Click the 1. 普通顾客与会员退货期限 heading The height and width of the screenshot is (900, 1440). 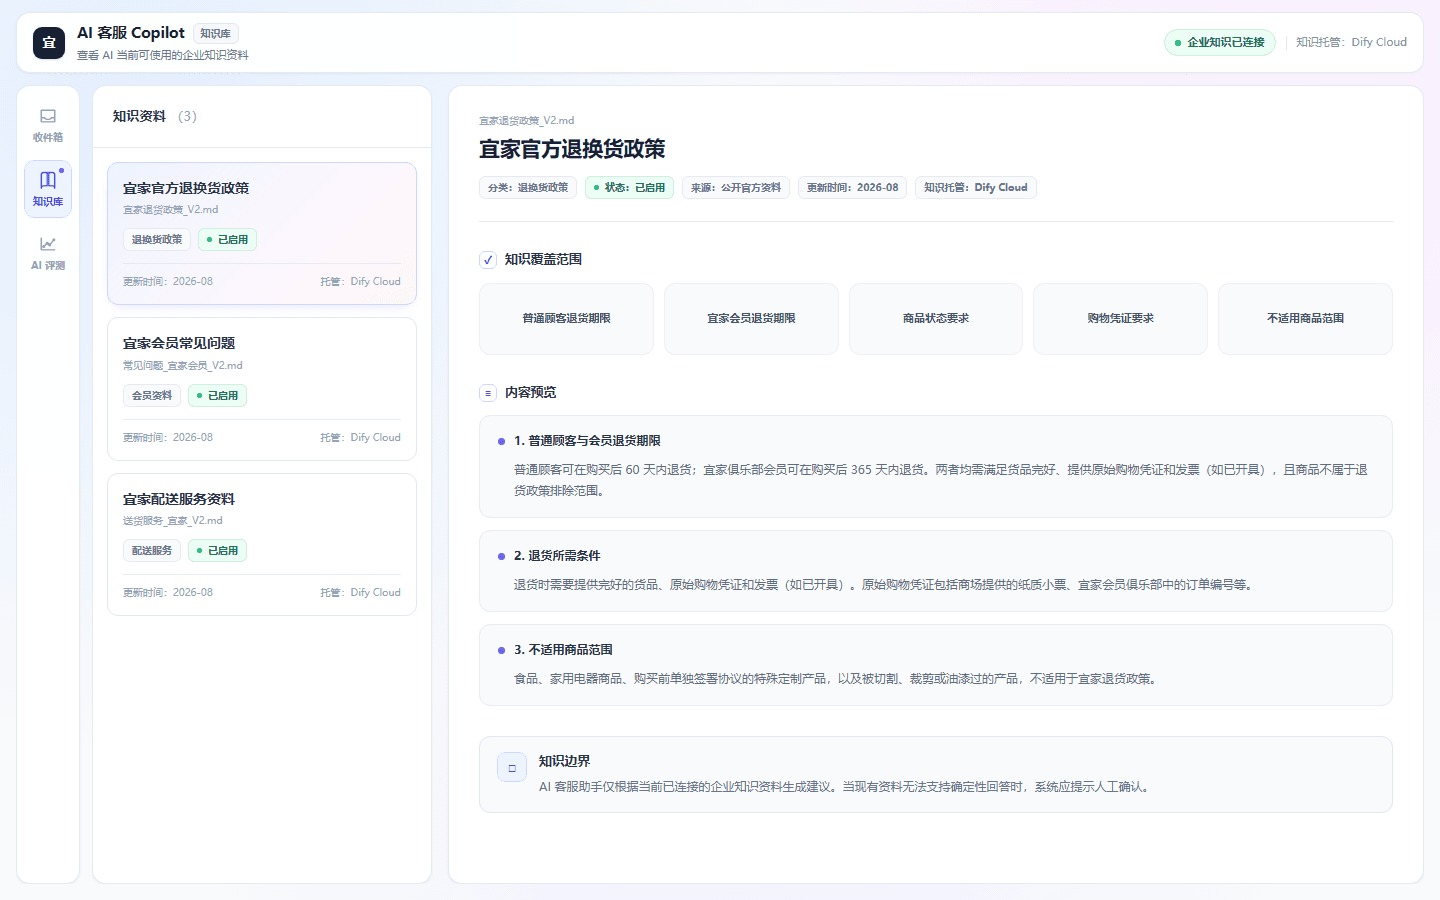click(587, 441)
